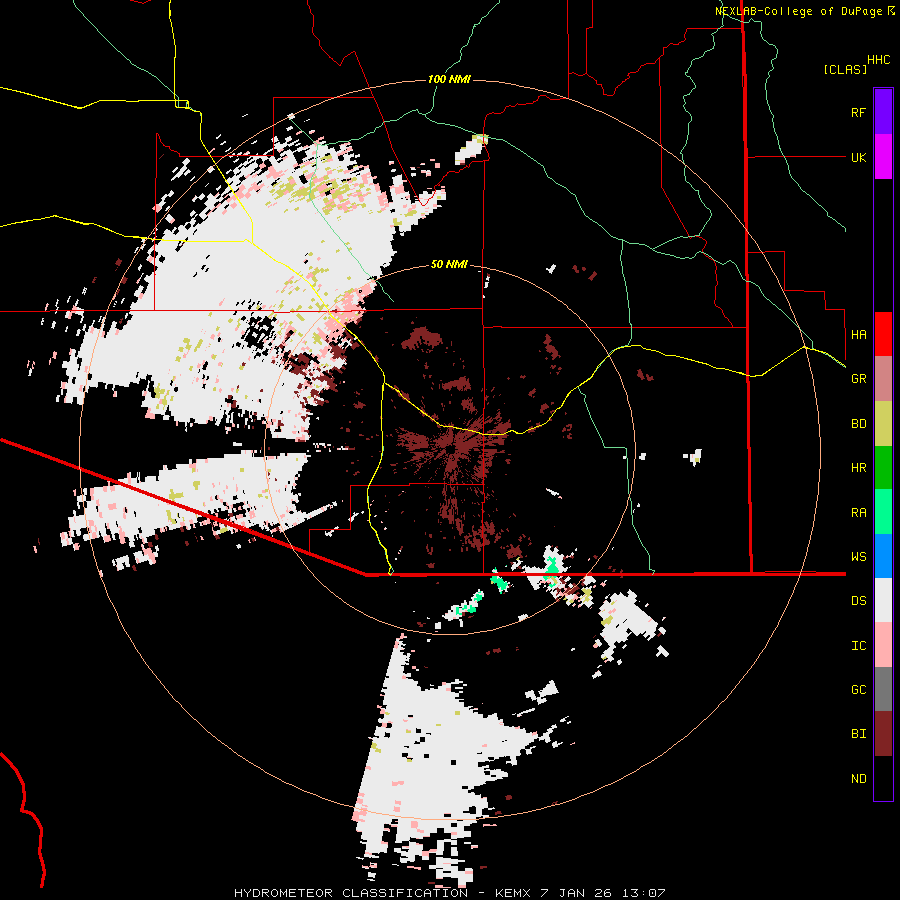Click the HHC product label
This screenshot has height=900, width=900.
point(878,60)
